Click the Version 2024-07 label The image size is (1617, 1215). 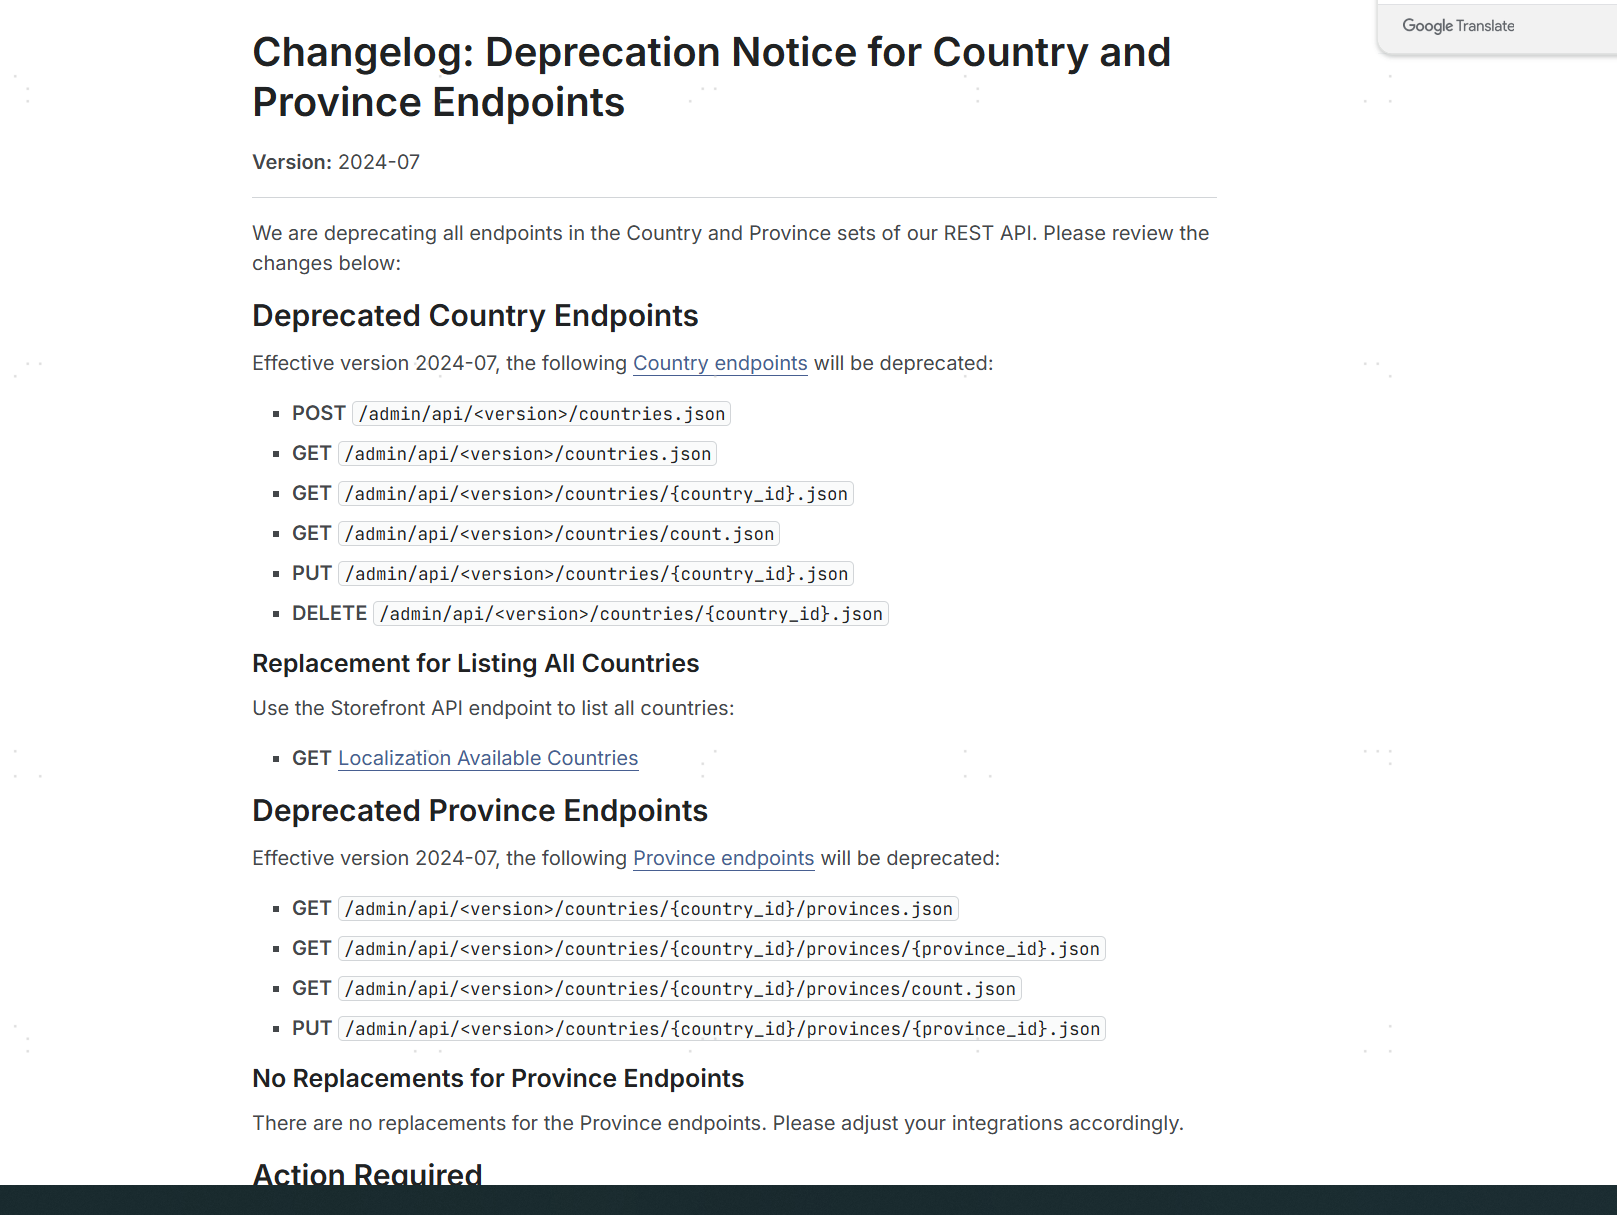(336, 162)
